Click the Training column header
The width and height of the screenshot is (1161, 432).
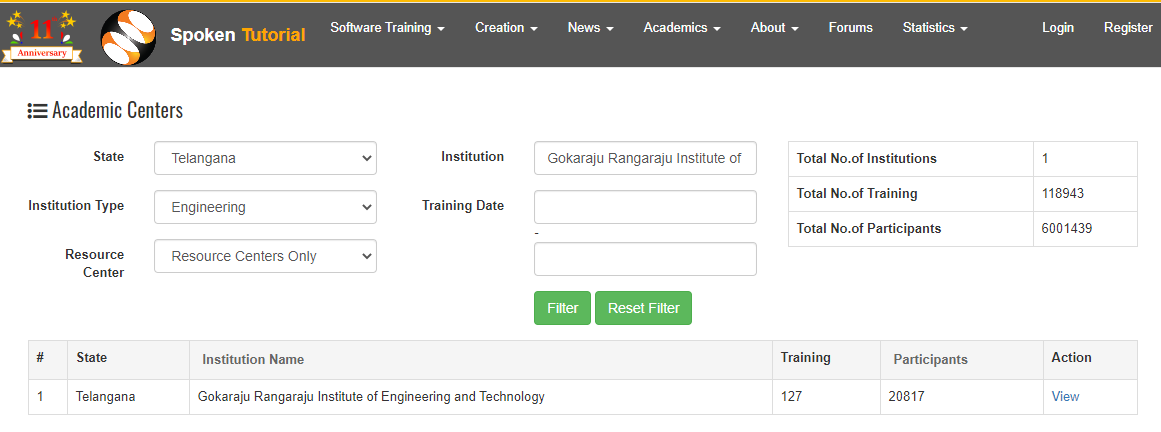point(806,357)
